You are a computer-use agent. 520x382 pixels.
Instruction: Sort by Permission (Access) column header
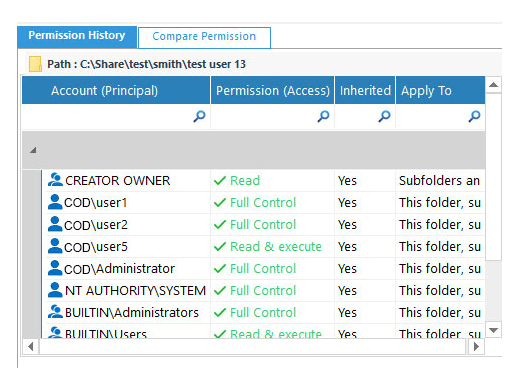pos(273,90)
